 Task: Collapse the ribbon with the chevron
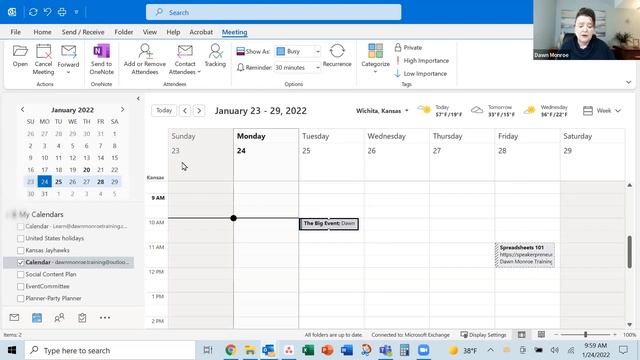click(x=629, y=82)
